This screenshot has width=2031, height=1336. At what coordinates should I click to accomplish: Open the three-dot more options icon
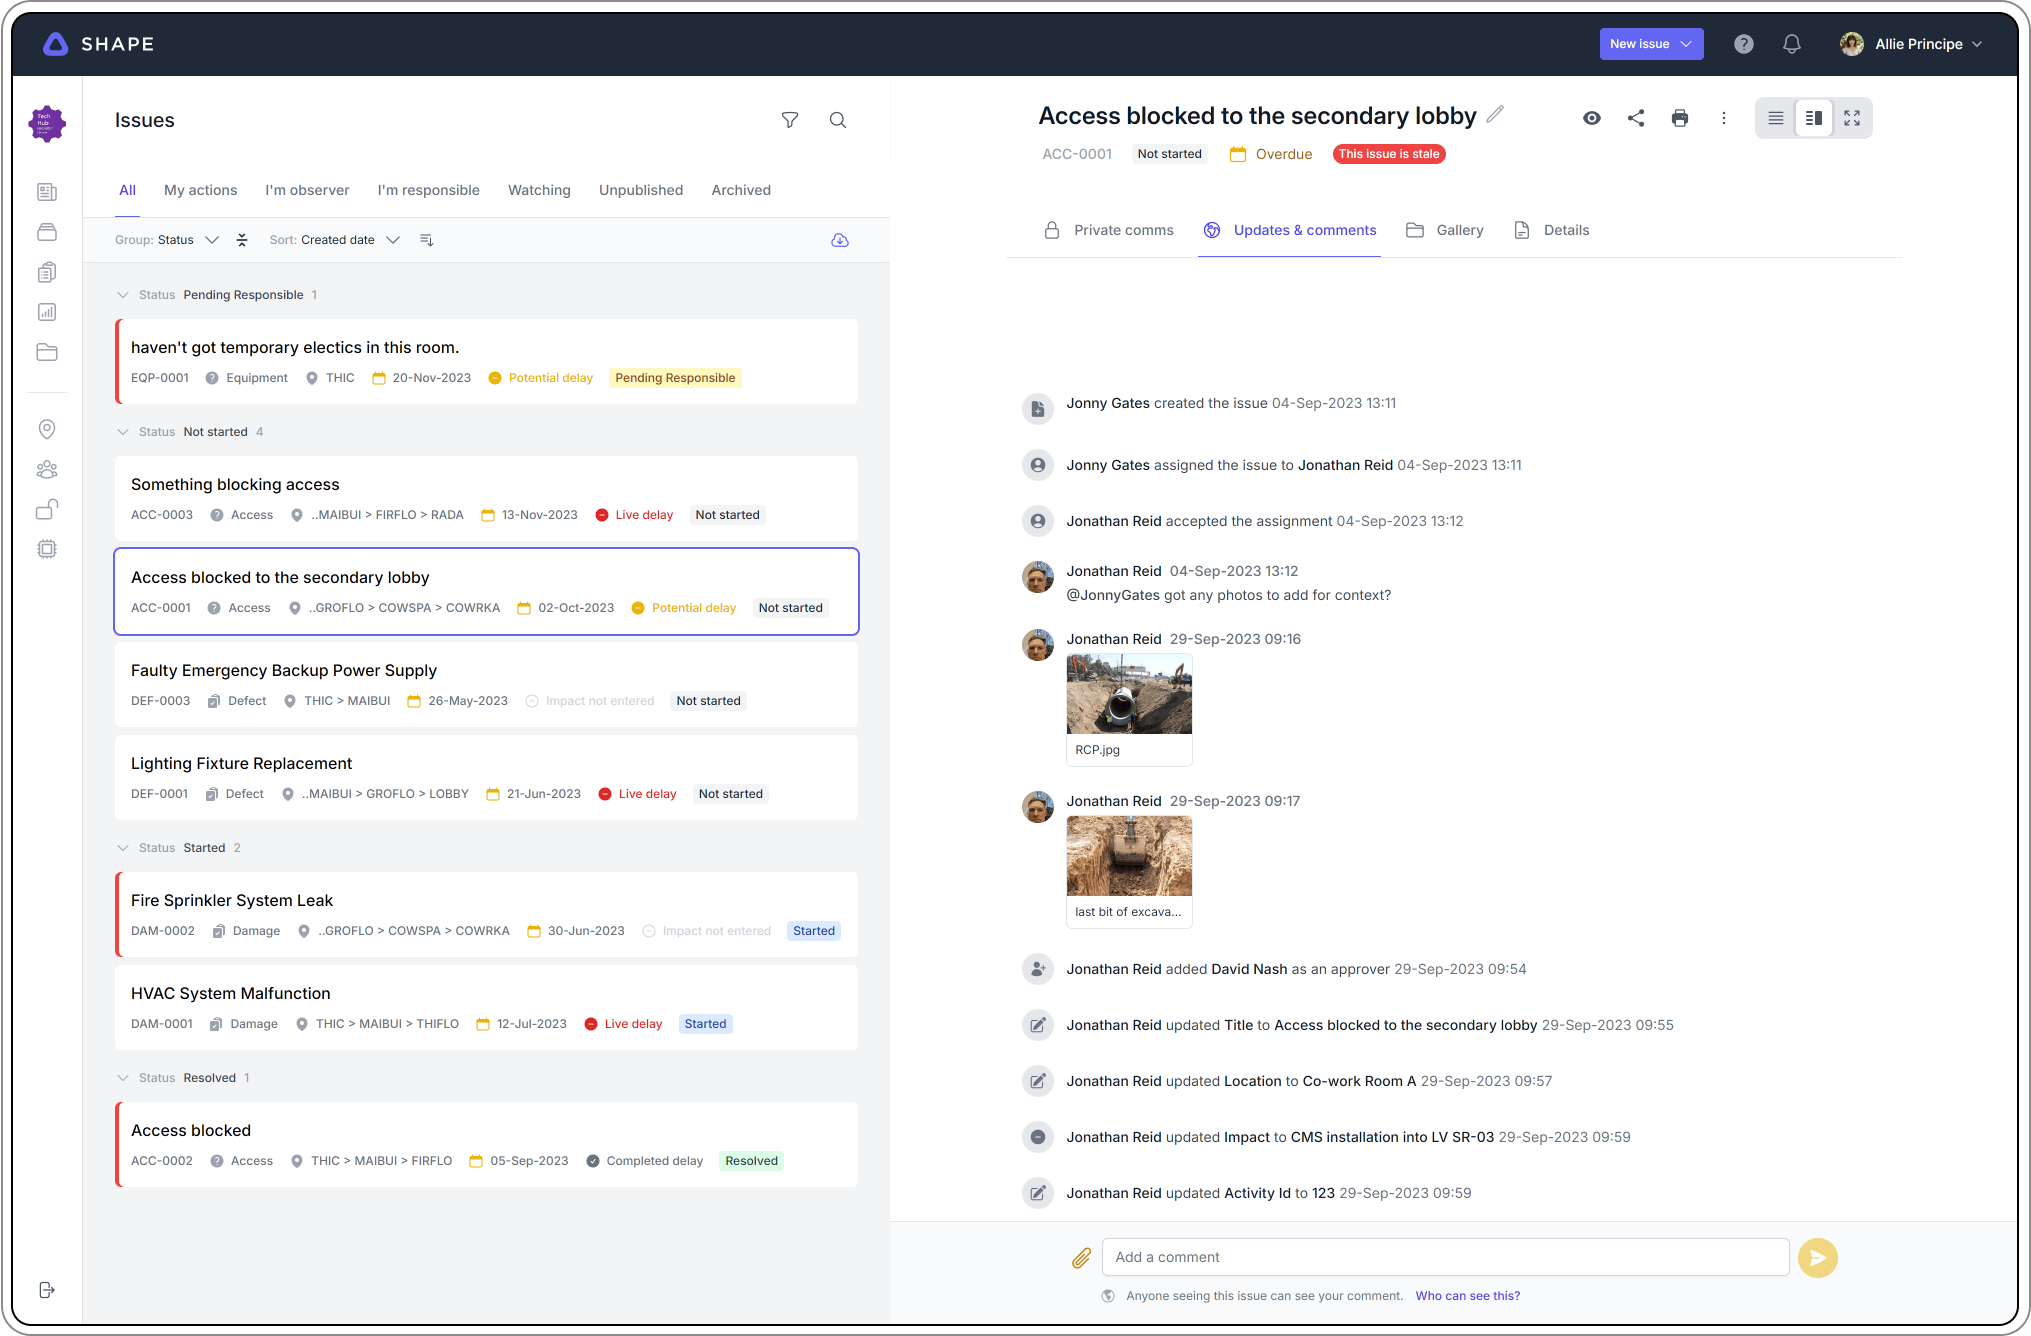1724,118
